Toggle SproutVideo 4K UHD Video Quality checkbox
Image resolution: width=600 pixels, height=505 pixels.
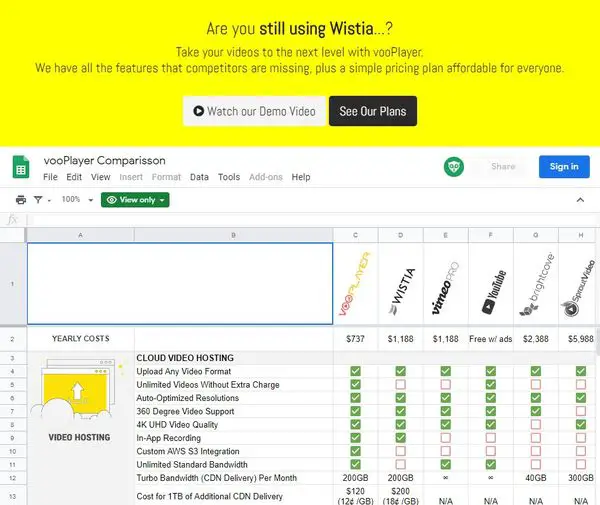coord(580,424)
